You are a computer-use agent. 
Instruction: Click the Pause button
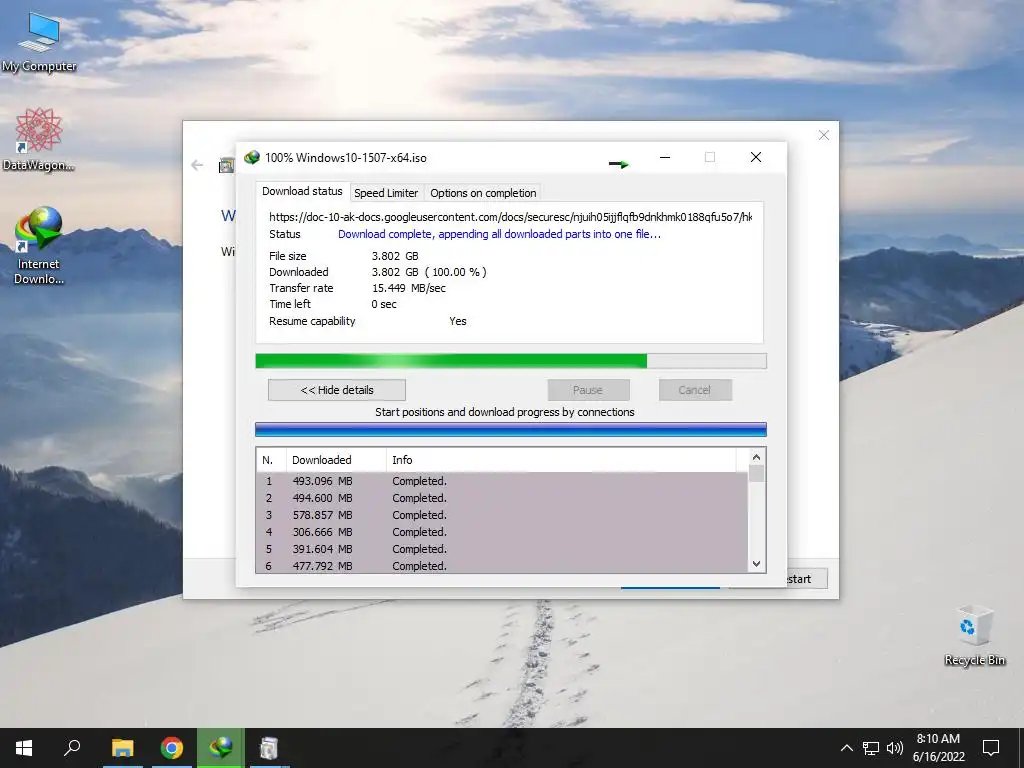588,390
